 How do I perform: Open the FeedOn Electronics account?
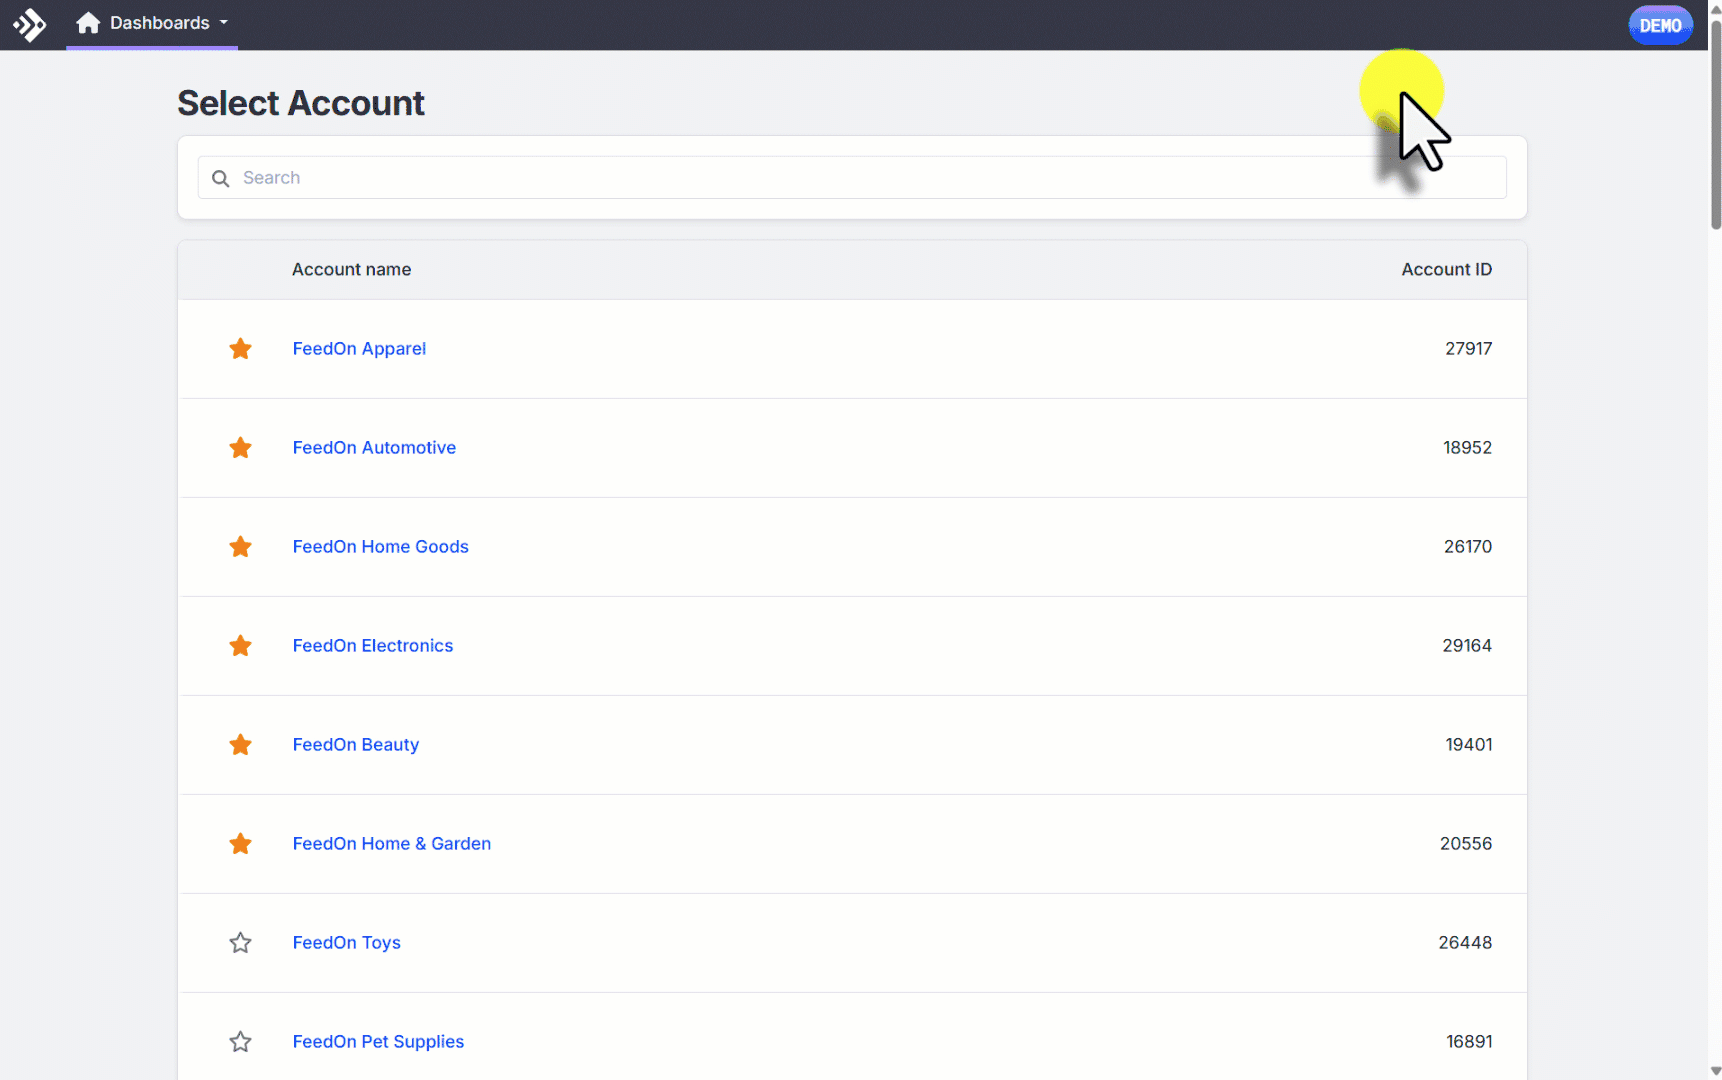tap(372, 645)
